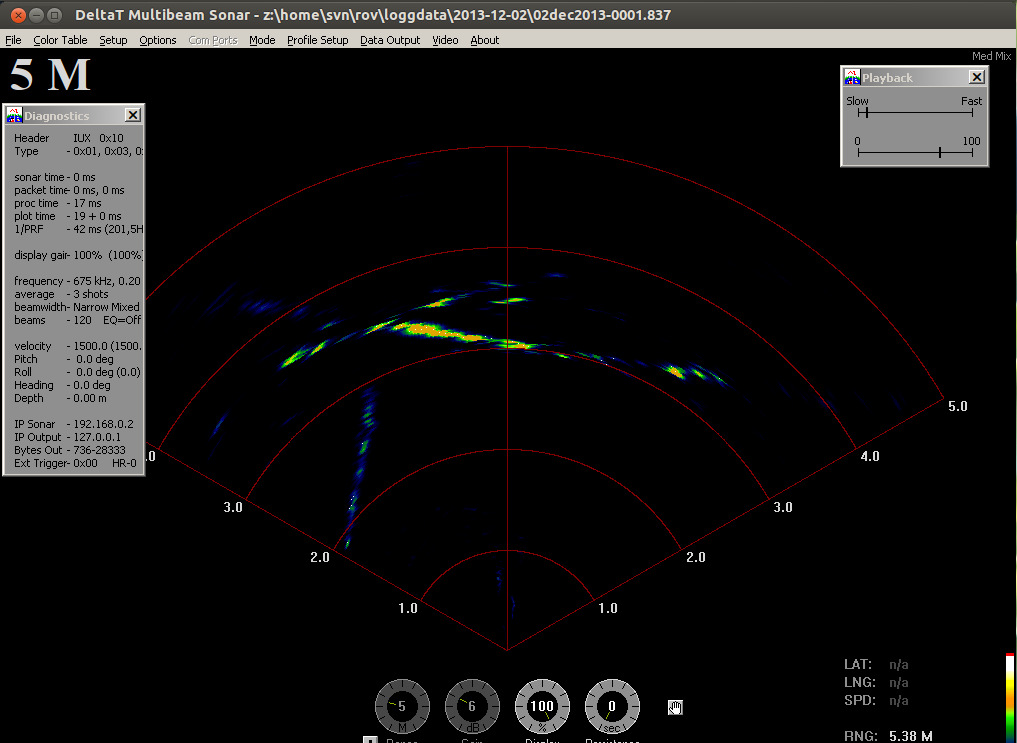Click the Gain dial showing 6 dB
This screenshot has width=1017, height=743.
tap(472, 707)
